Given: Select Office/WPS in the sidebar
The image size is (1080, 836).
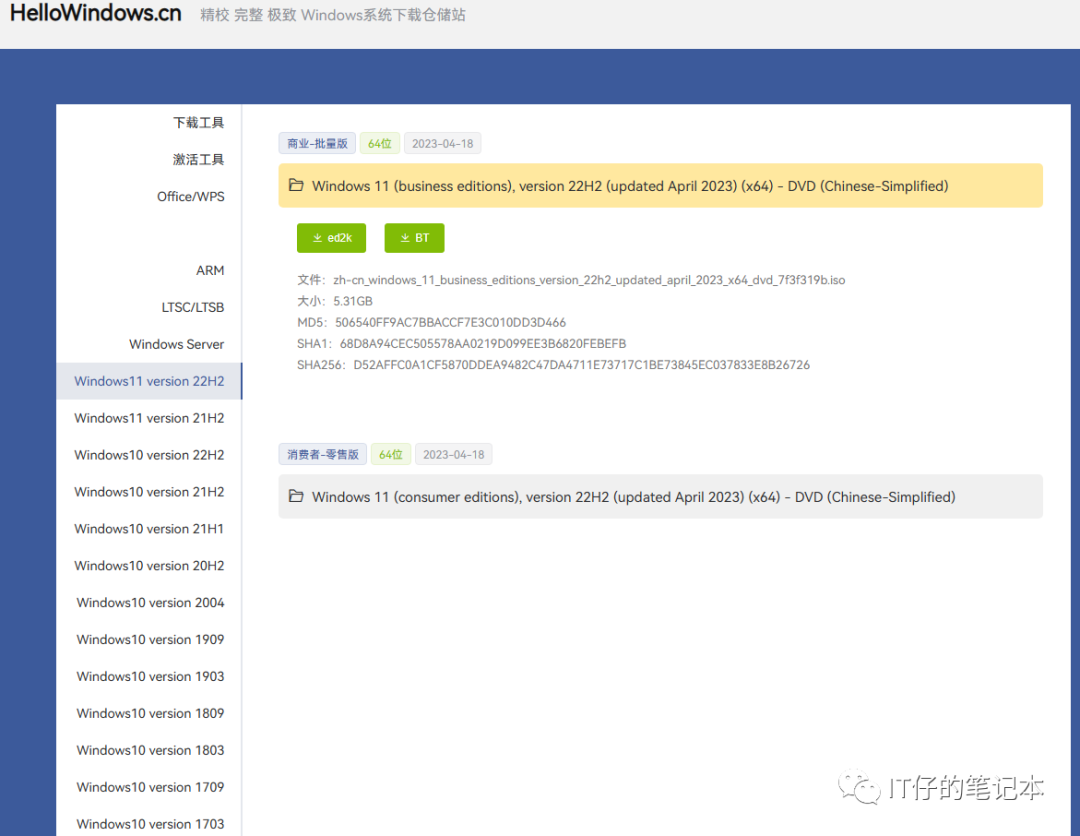Looking at the screenshot, I should (x=191, y=197).
